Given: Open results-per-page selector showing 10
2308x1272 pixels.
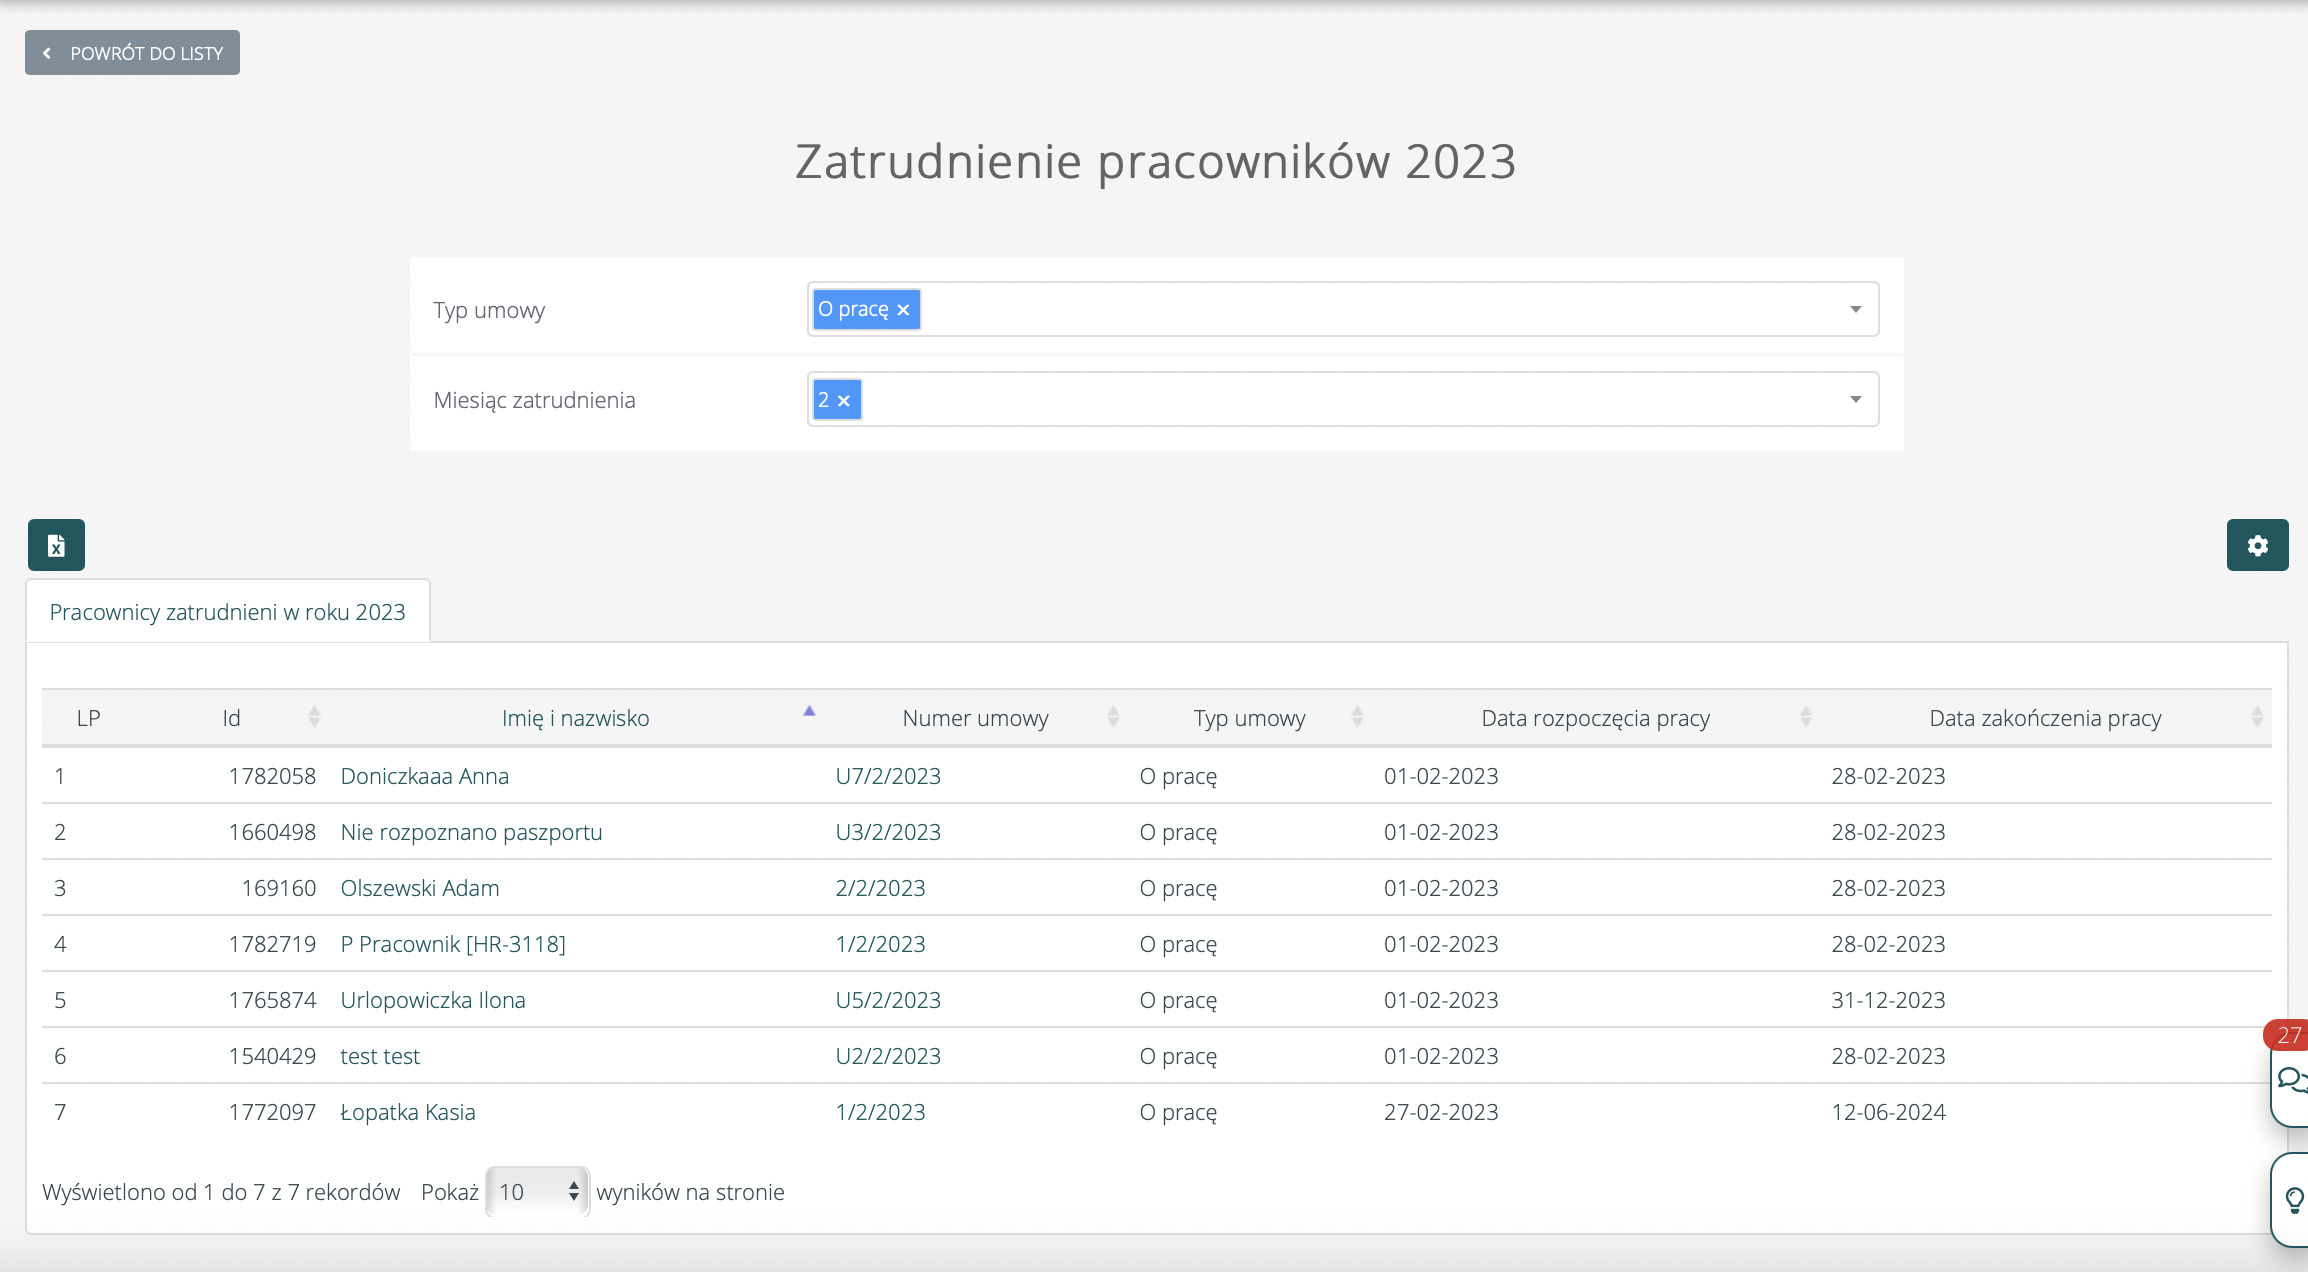Looking at the screenshot, I should [538, 1191].
